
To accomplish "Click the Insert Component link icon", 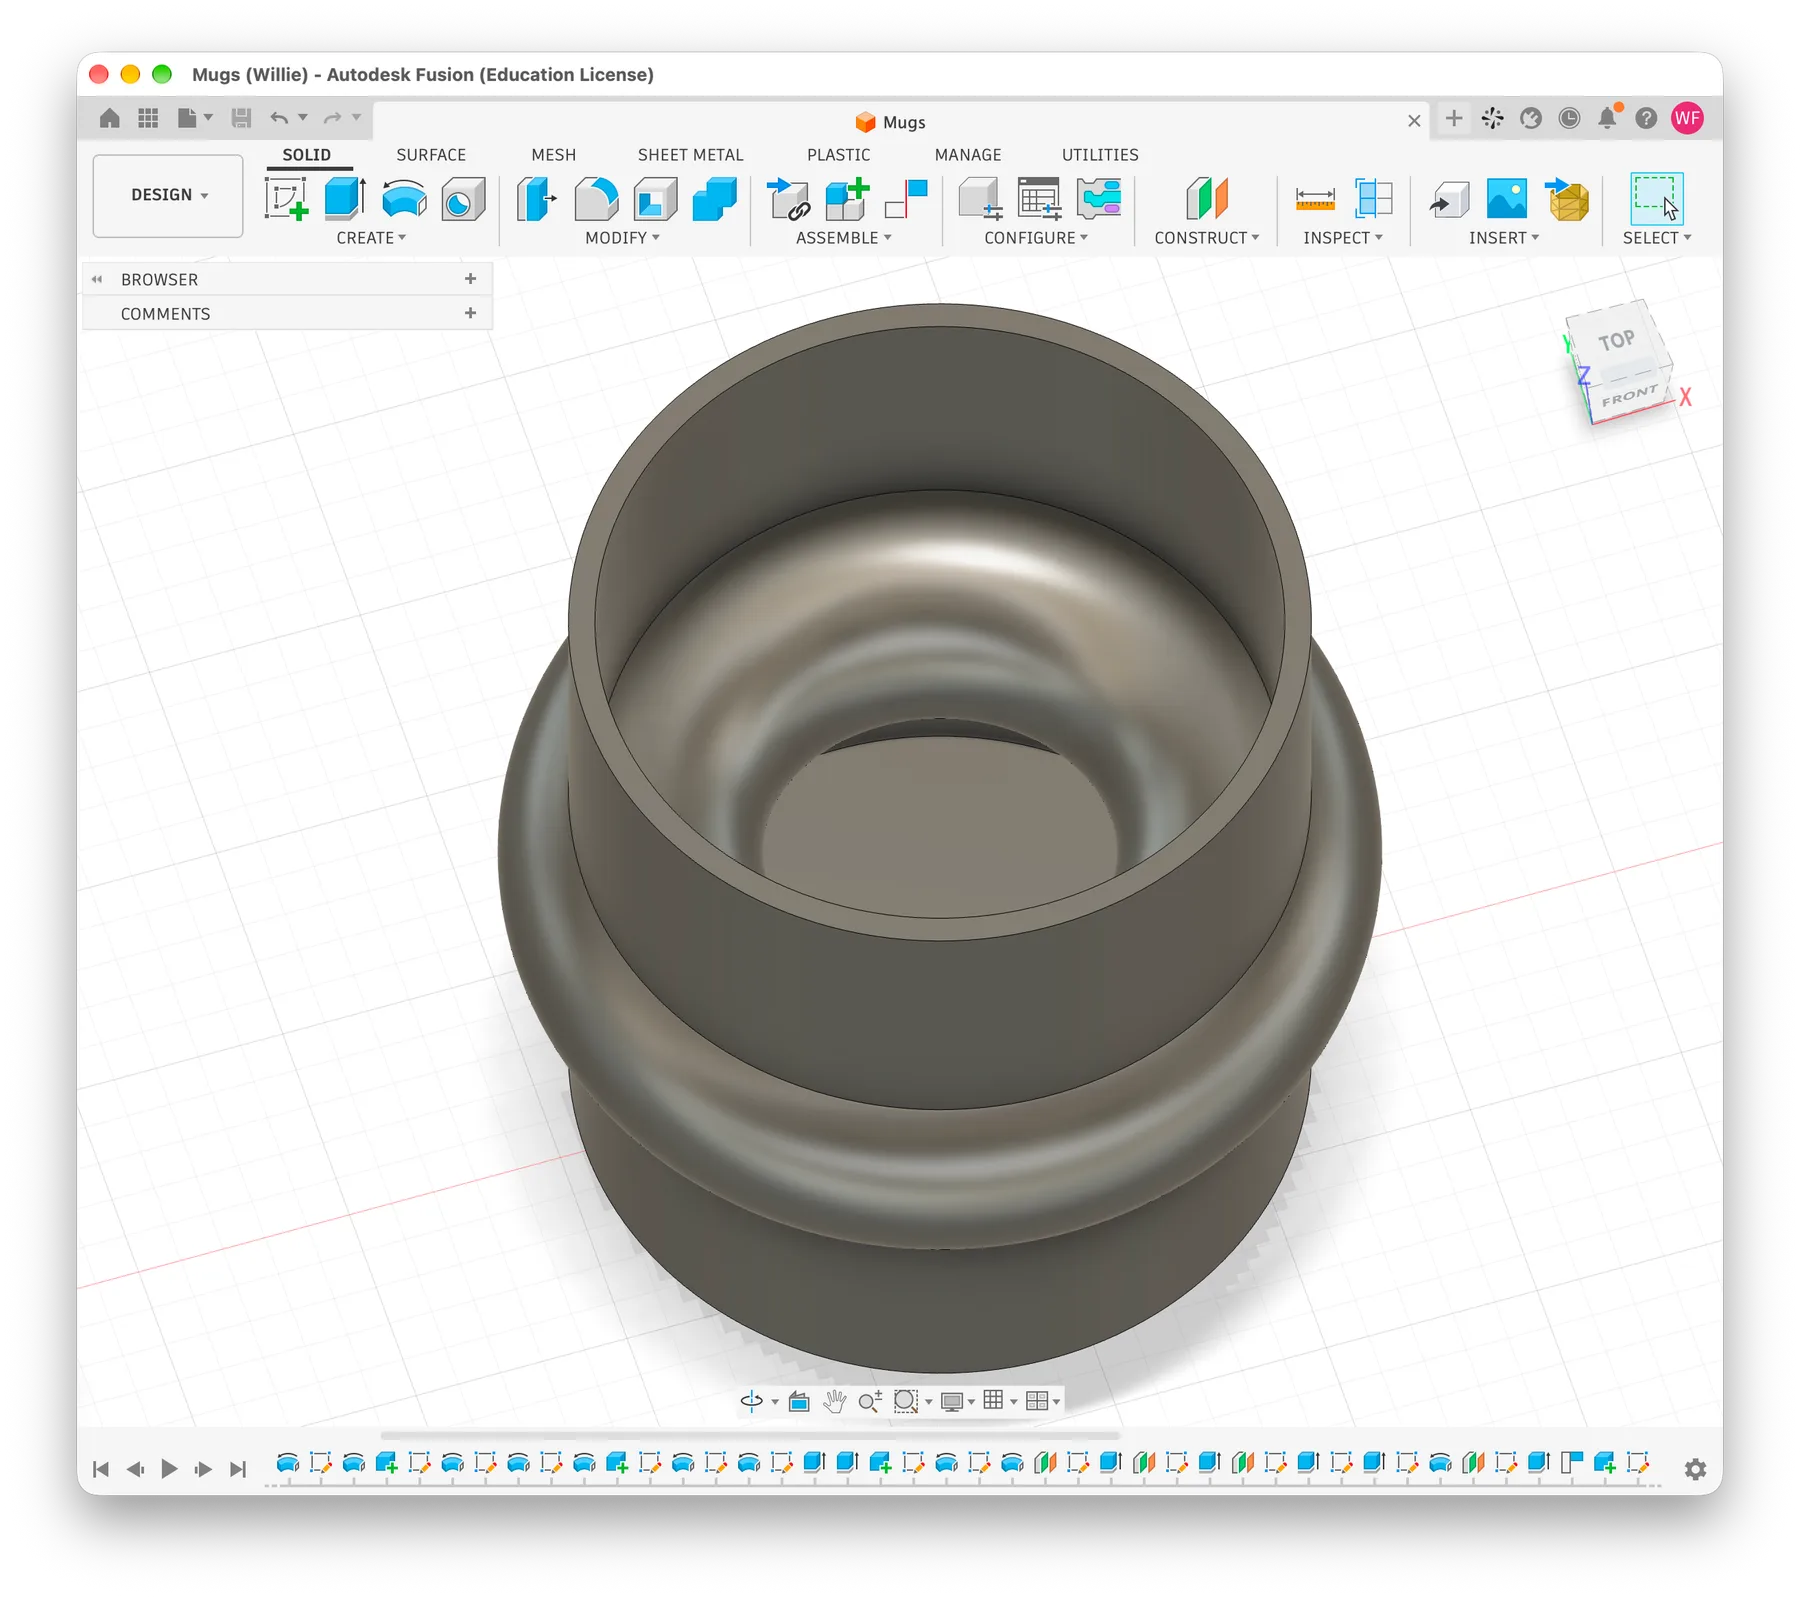I will (x=788, y=198).
